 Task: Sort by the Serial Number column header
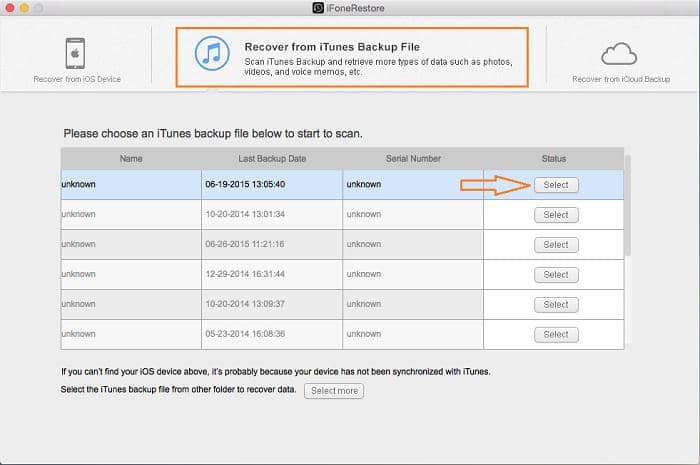click(413, 158)
